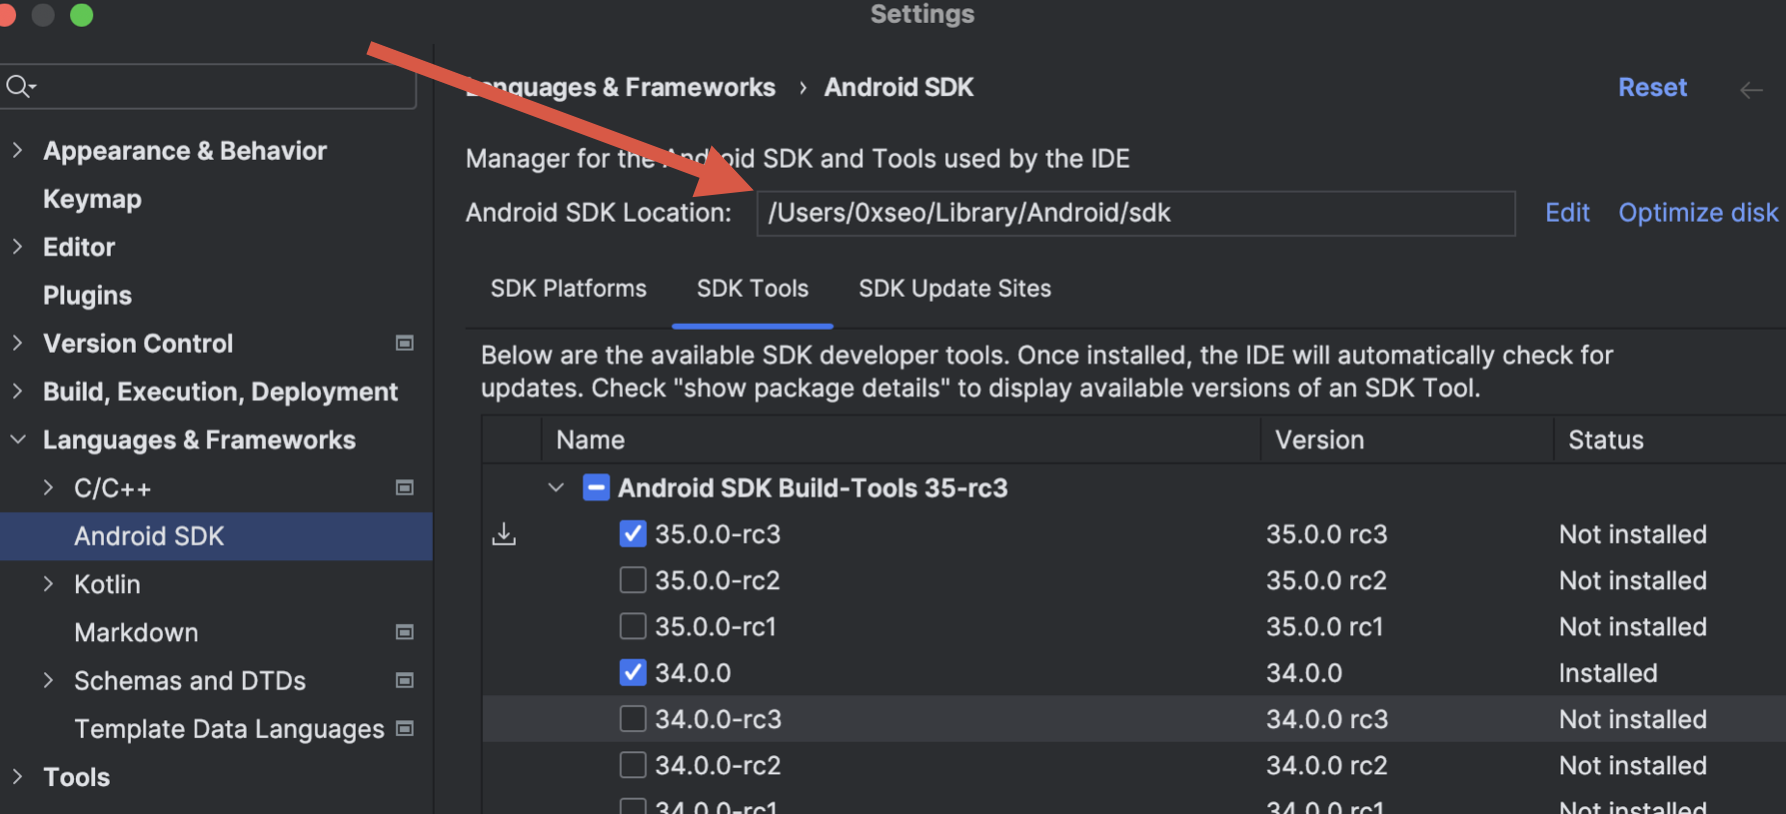Click the Schemas and DTDs project-level icon
This screenshot has width=1786, height=814.
coord(405,680)
